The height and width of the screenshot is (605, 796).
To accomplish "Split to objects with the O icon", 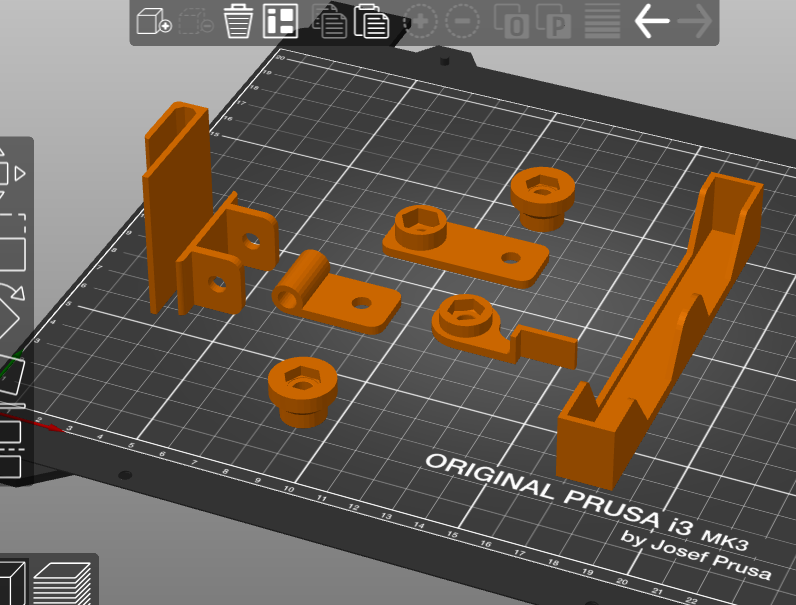I will coord(512,21).
